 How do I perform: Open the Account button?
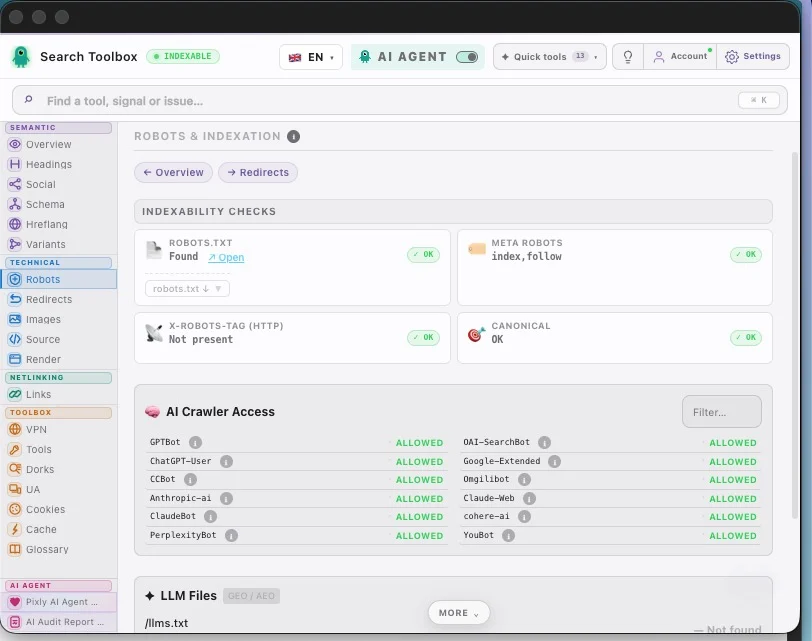680,56
